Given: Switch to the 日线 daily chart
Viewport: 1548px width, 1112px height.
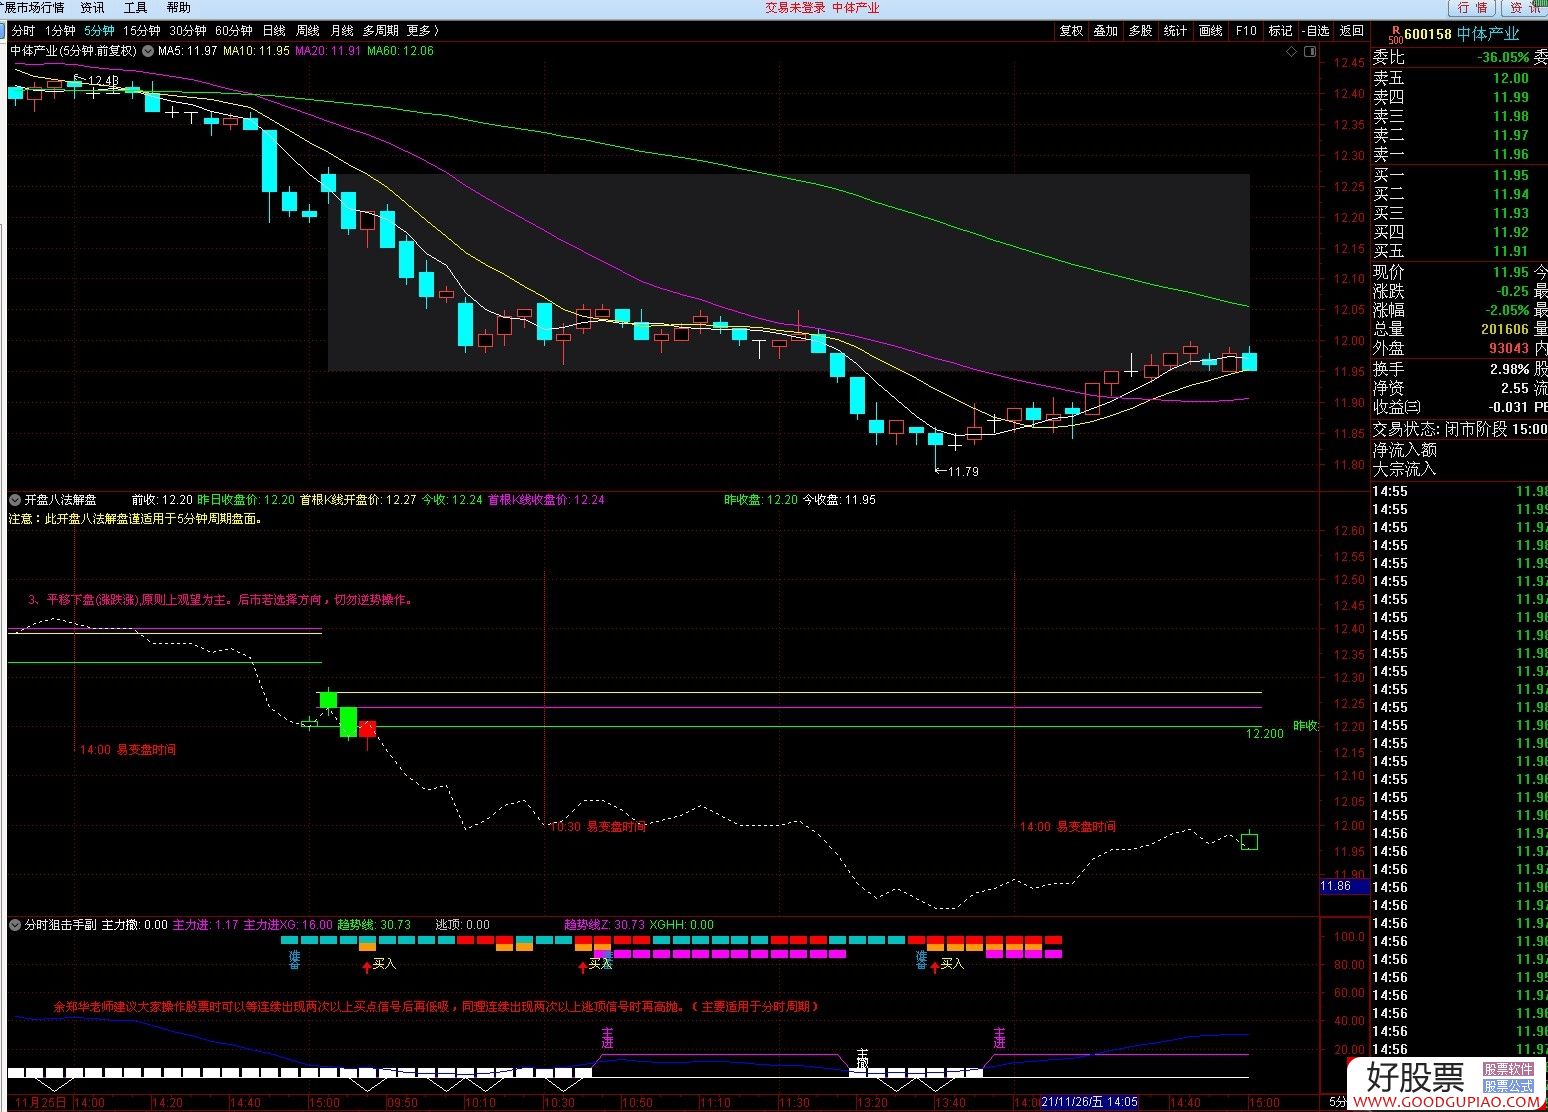Looking at the screenshot, I should pyautogui.click(x=274, y=31).
